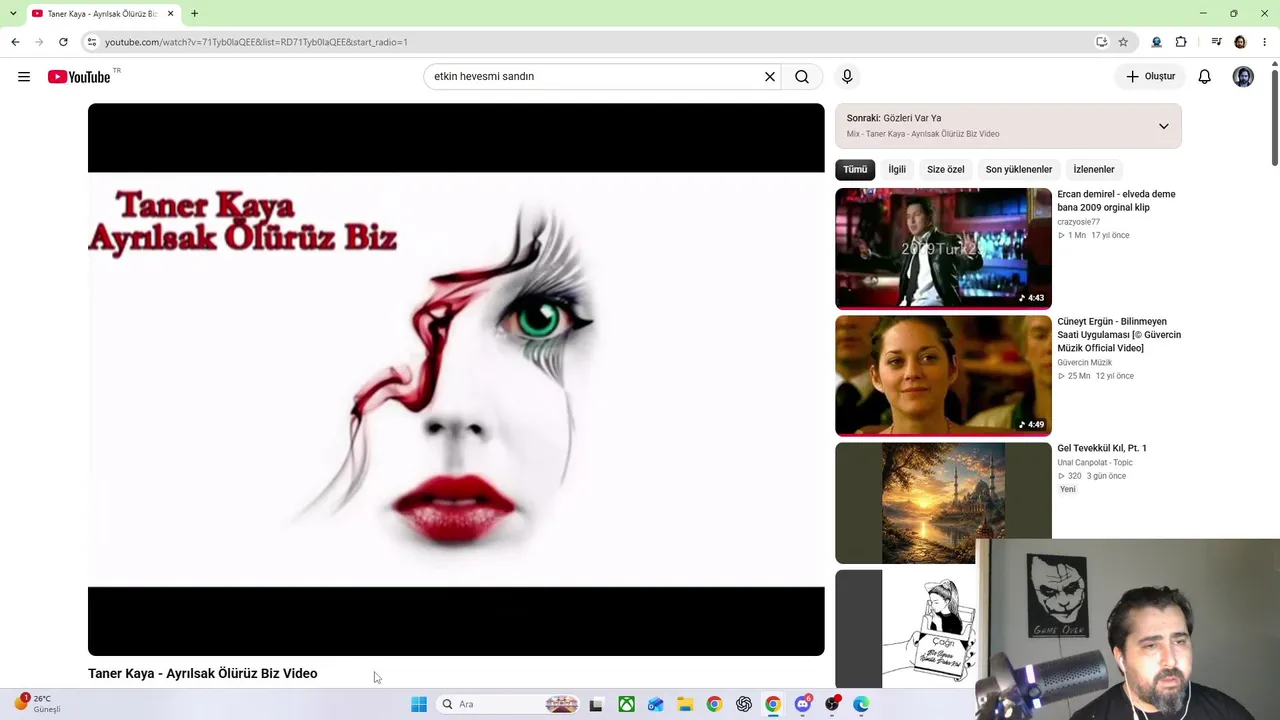Viewport: 1280px width, 720px height.
Task: Open the Chrome three-dot menu
Action: click(1265, 42)
